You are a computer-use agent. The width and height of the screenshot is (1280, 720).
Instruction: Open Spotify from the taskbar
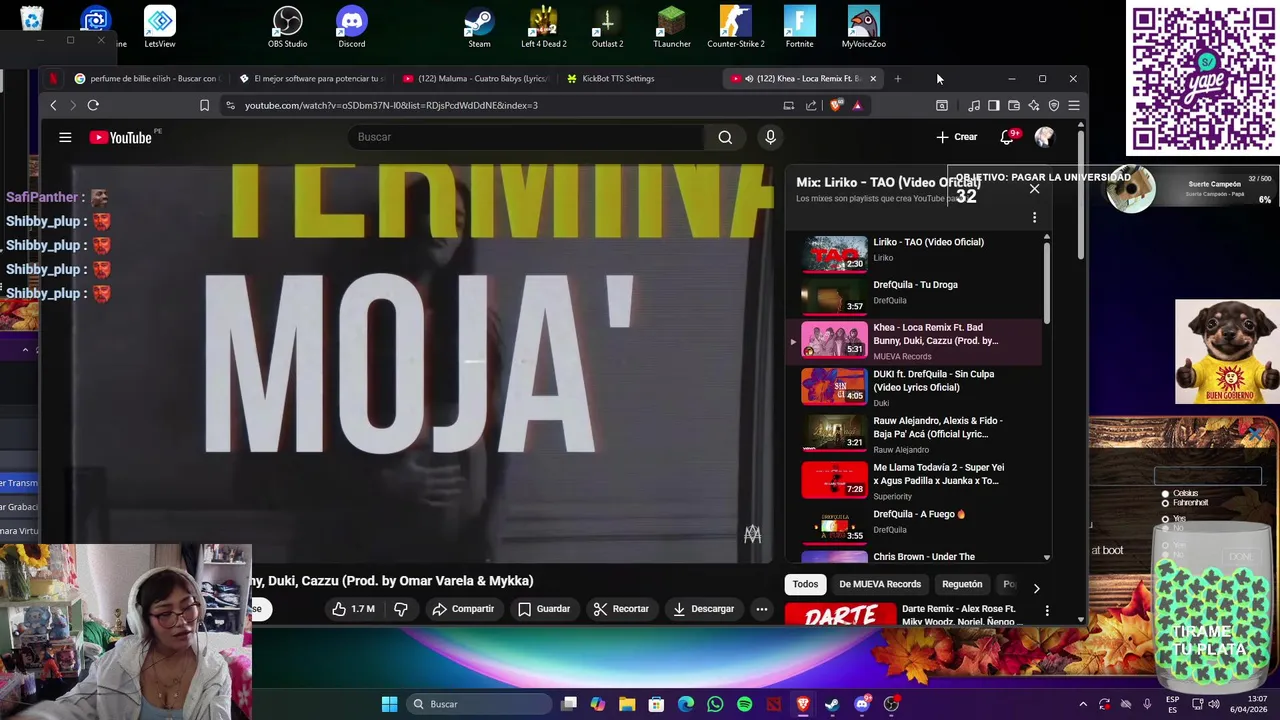(x=744, y=704)
